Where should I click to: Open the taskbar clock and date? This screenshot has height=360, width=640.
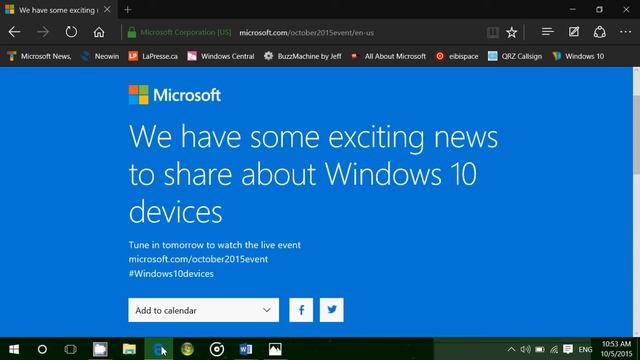(x=616, y=349)
